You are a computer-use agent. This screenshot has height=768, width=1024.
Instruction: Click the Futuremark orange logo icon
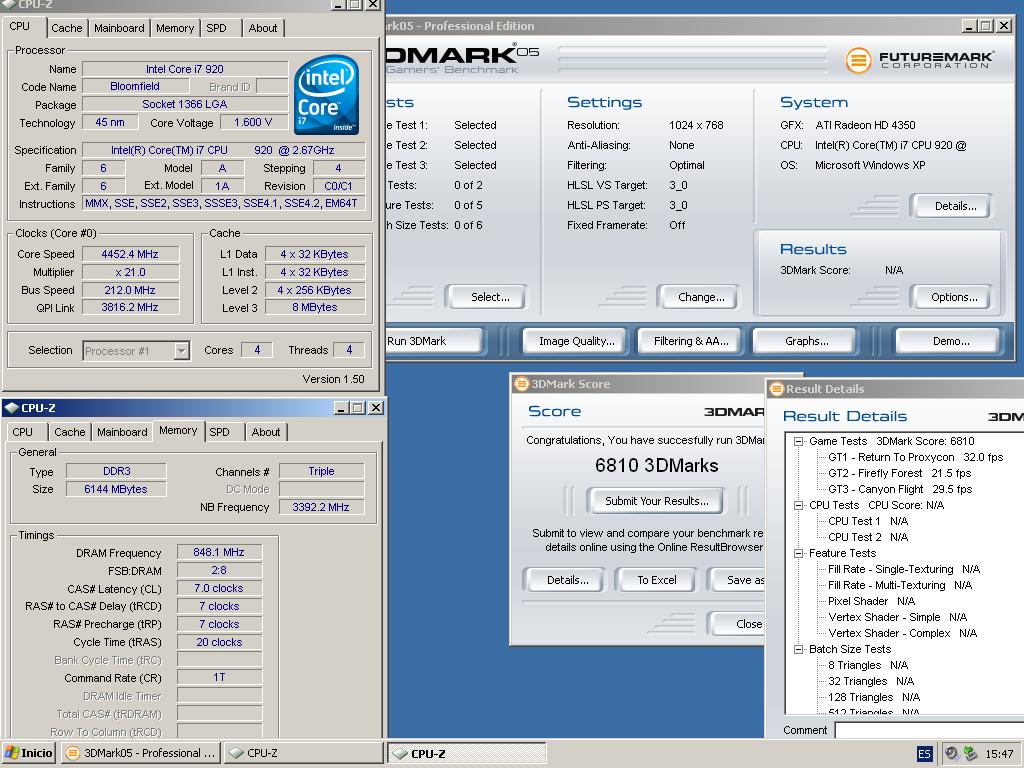click(858, 60)
